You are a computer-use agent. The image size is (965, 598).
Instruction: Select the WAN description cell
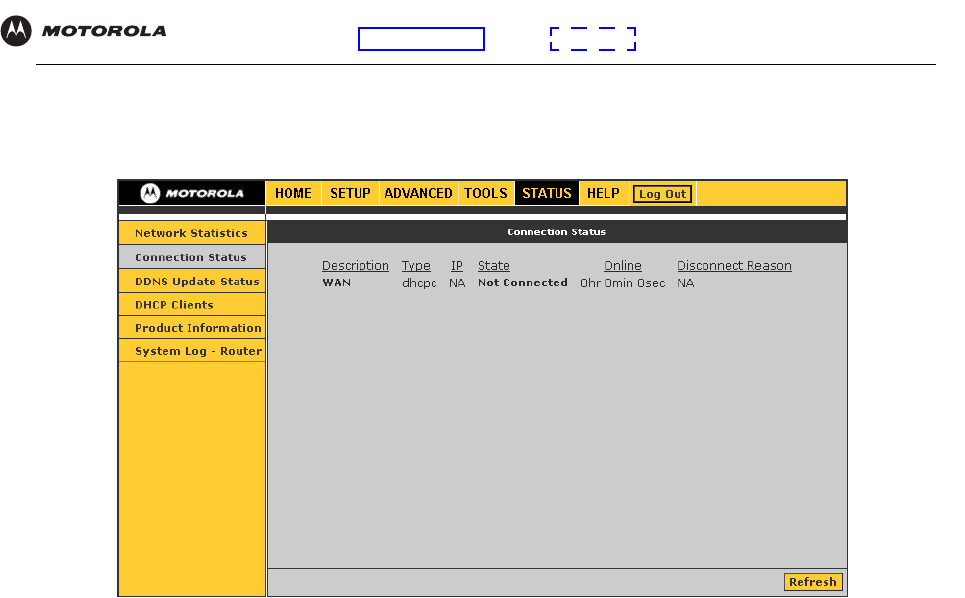(337, 283)
